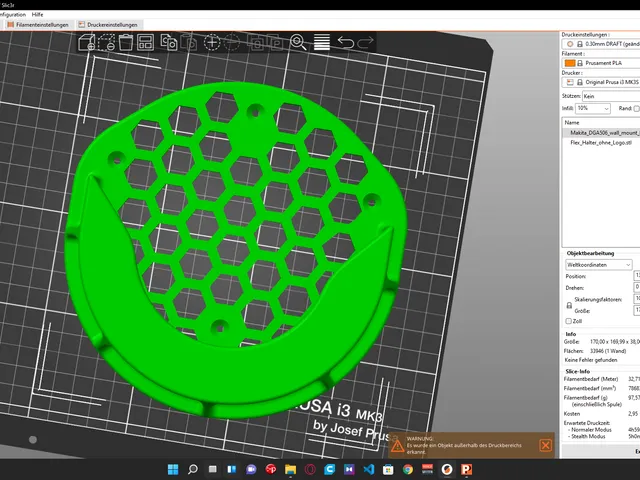Click the Split to parts icon
640x480 pixels.
[x=276, y=42]
